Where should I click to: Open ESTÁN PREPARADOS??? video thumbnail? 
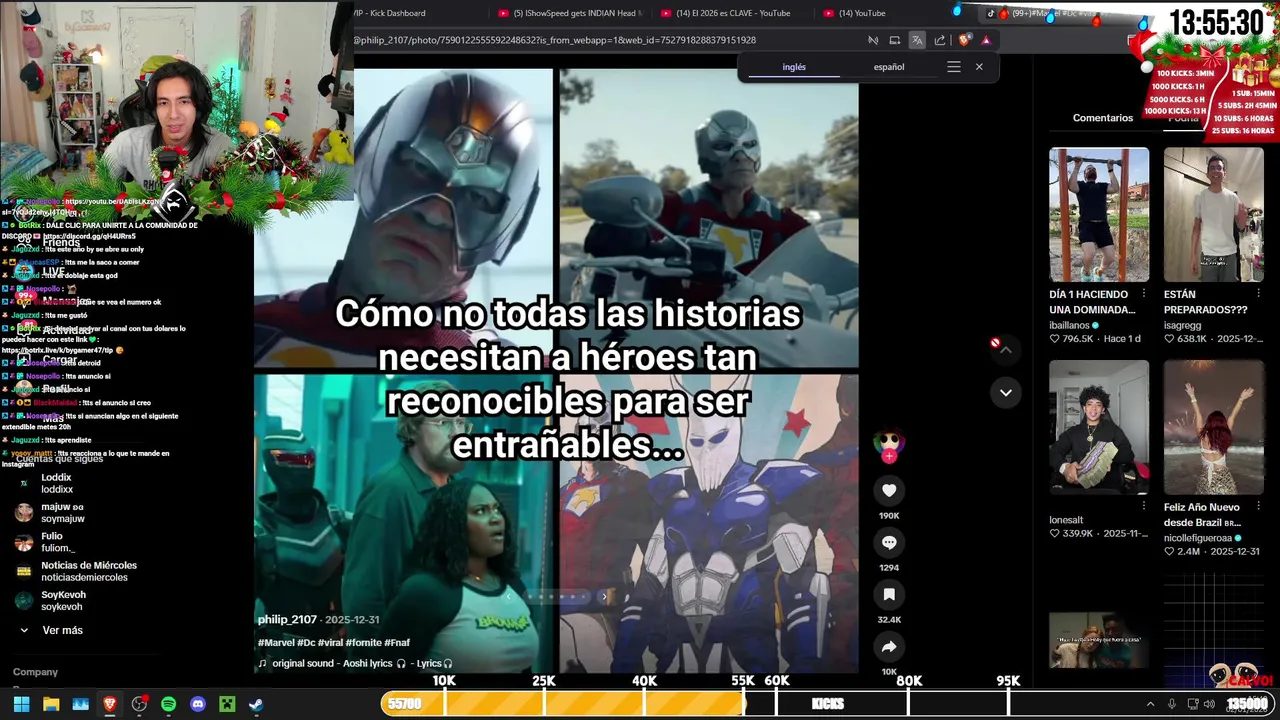[1214, 215]
